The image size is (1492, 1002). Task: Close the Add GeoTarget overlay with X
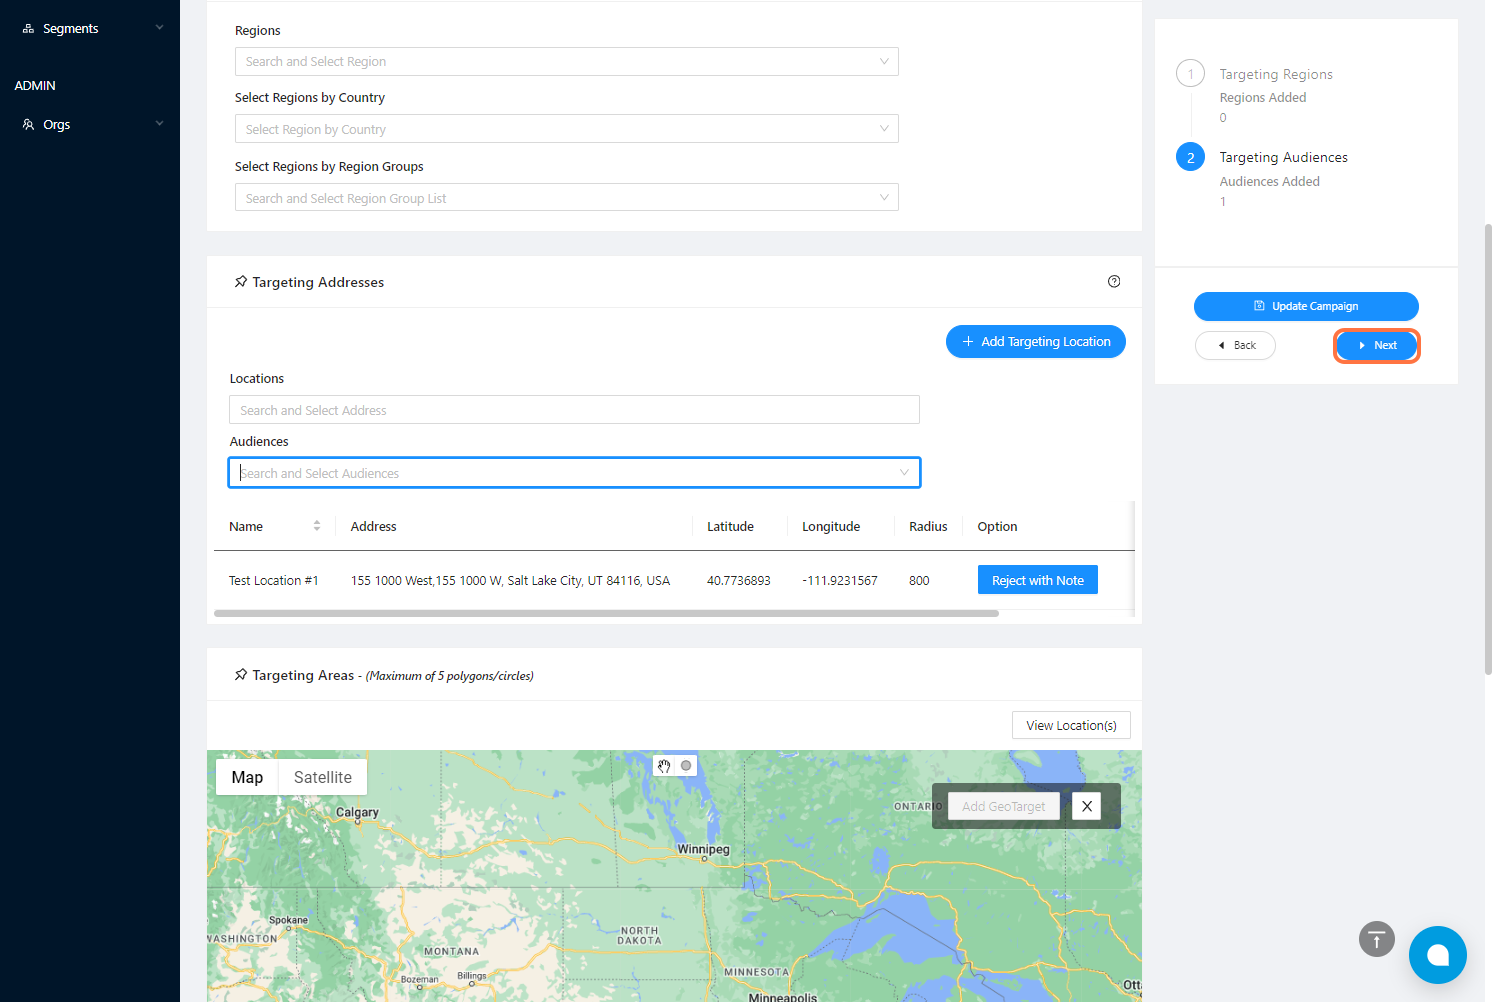pyautogui.click(x=1087, y=807)
